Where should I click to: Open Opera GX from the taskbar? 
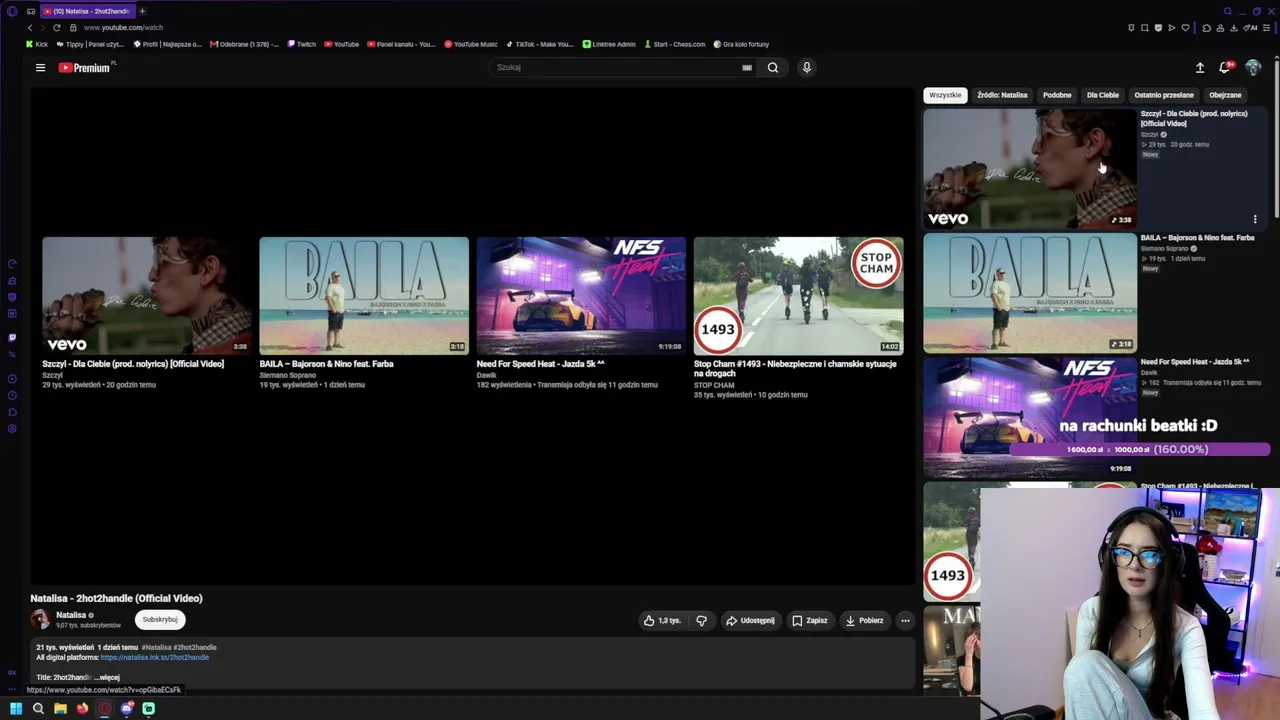point(104,709)
